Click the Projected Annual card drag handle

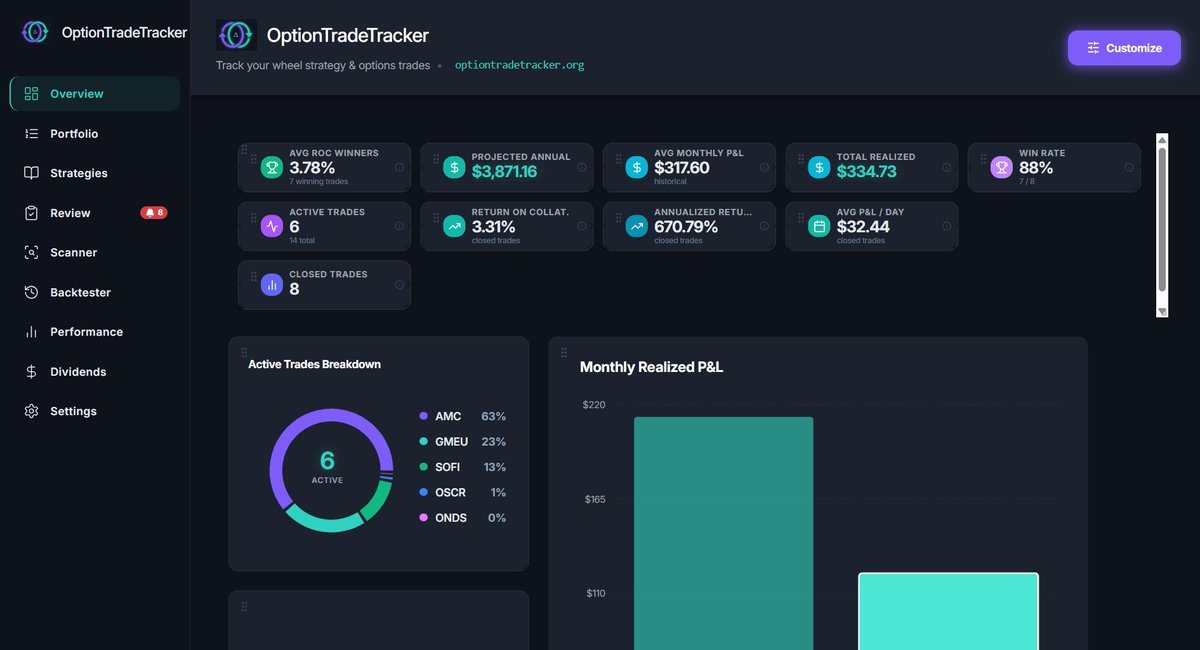(x=436, y=160)
